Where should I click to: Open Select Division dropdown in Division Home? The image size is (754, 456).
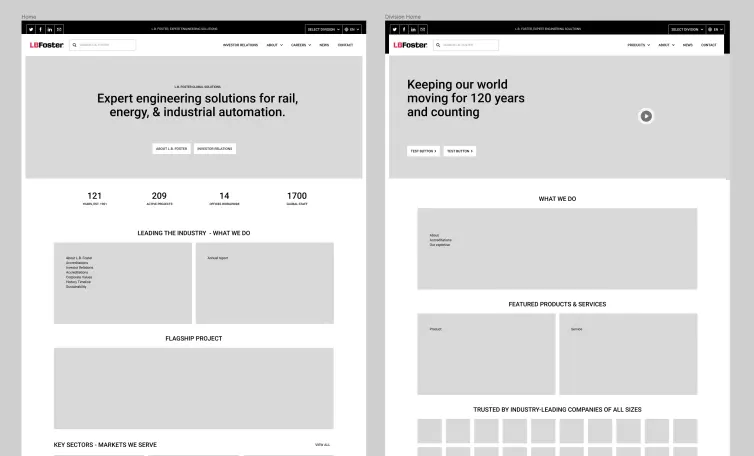coord(687,29)
